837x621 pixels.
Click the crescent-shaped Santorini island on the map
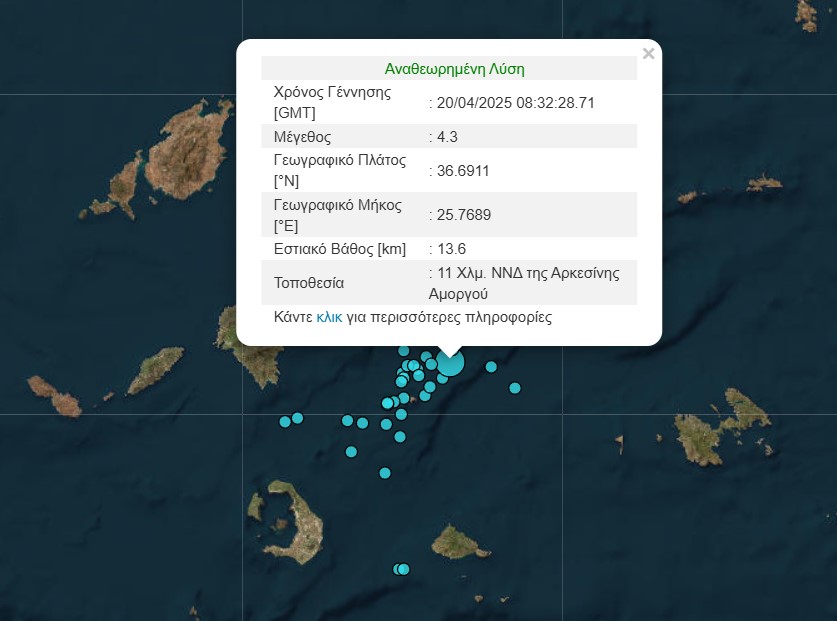[288, 522]
